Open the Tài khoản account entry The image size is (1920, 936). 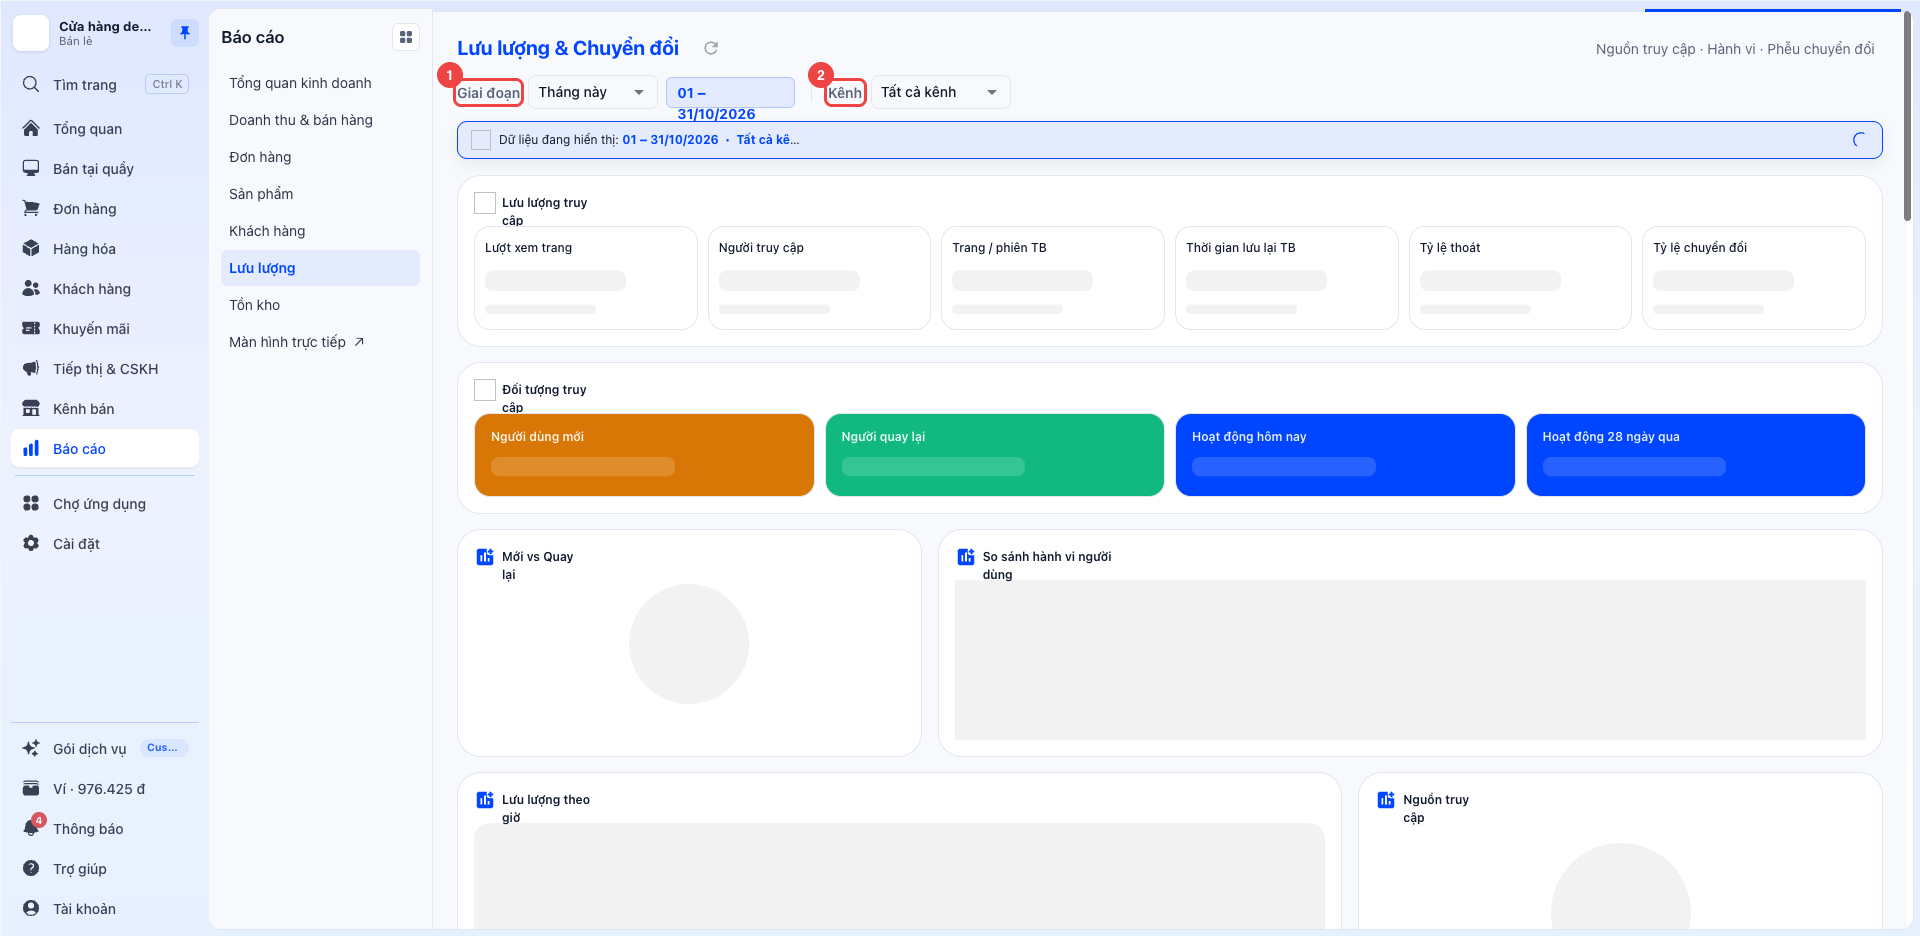105,908
